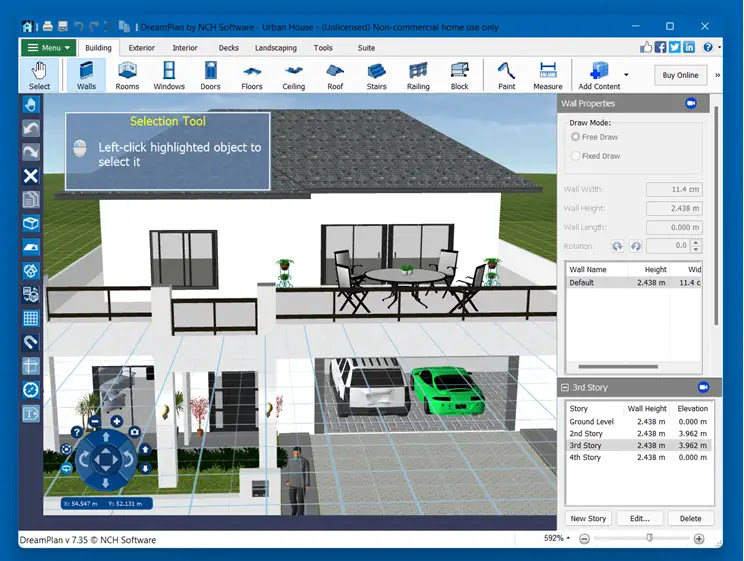Select the Ground Level story row
The height and width of the screenshot is (561, 744).
[x=639, y=421]
